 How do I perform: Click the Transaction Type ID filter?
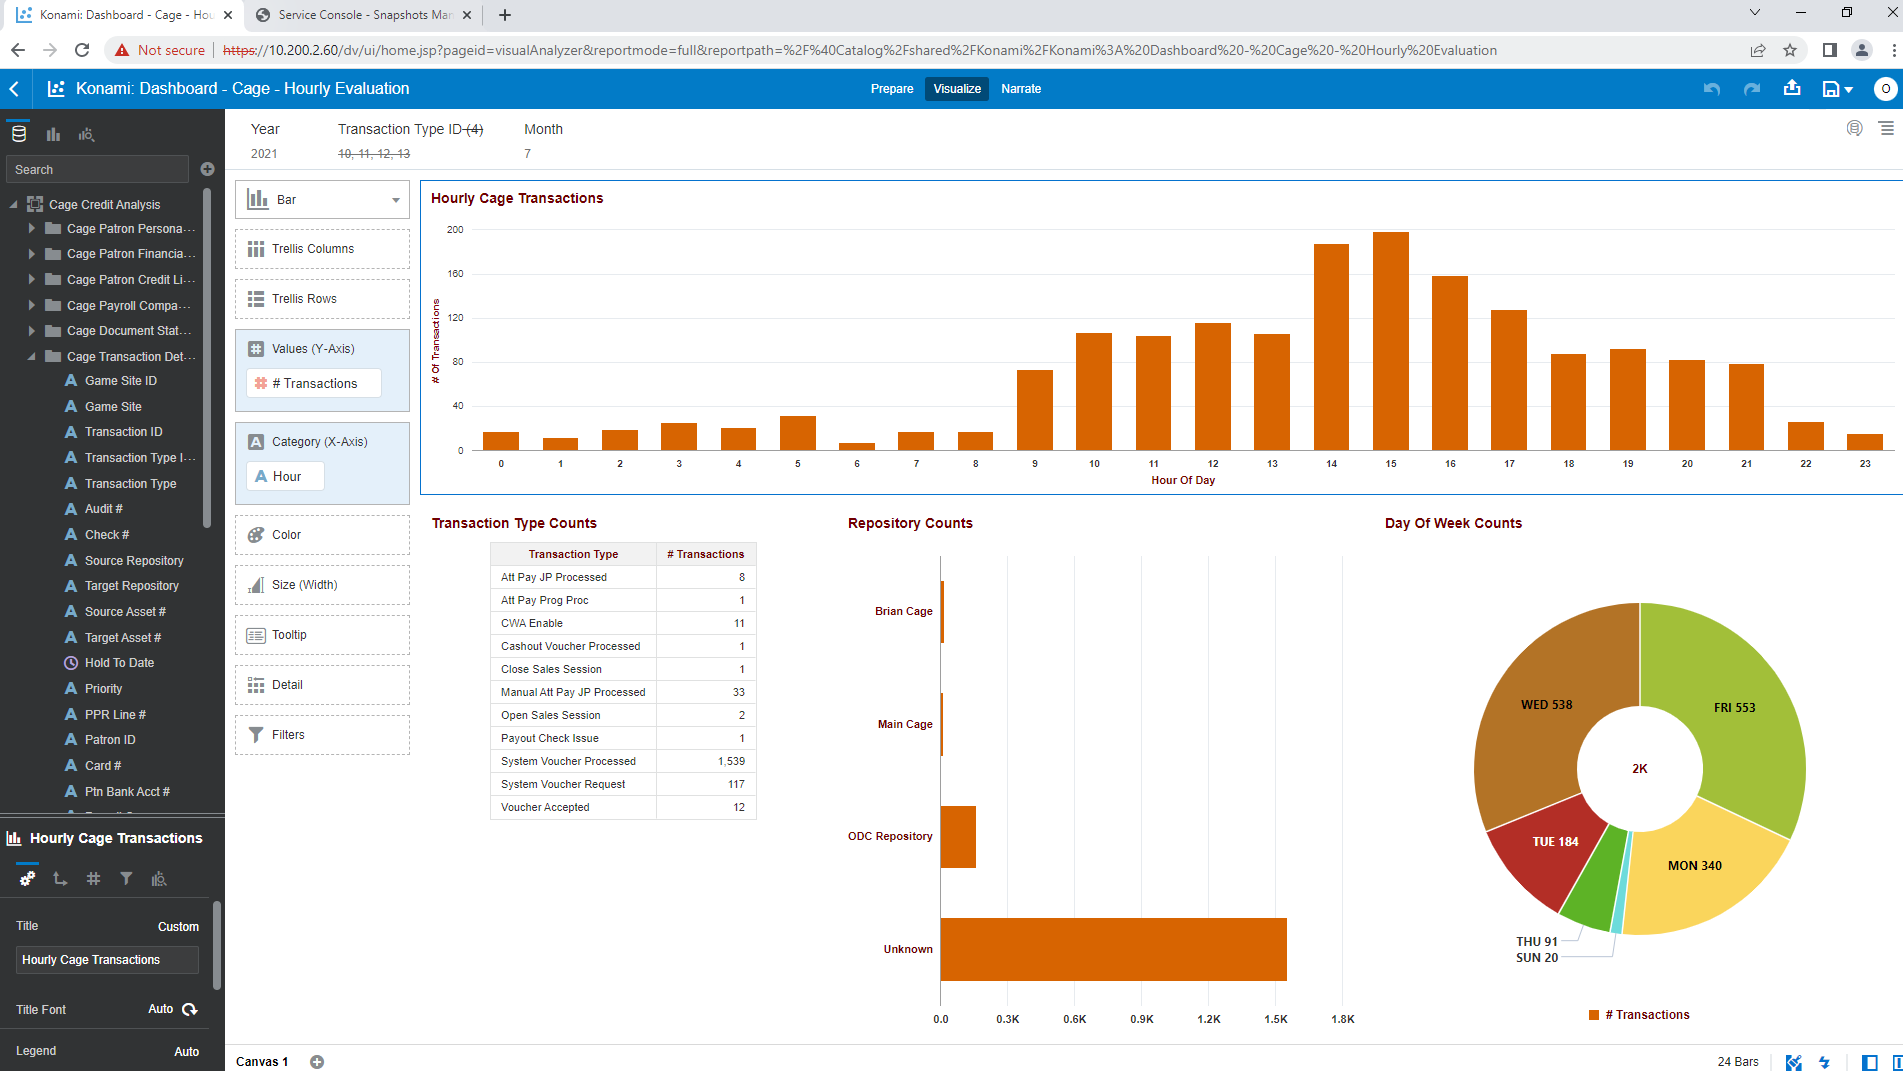pyautogui.click(x=410, y=141)
